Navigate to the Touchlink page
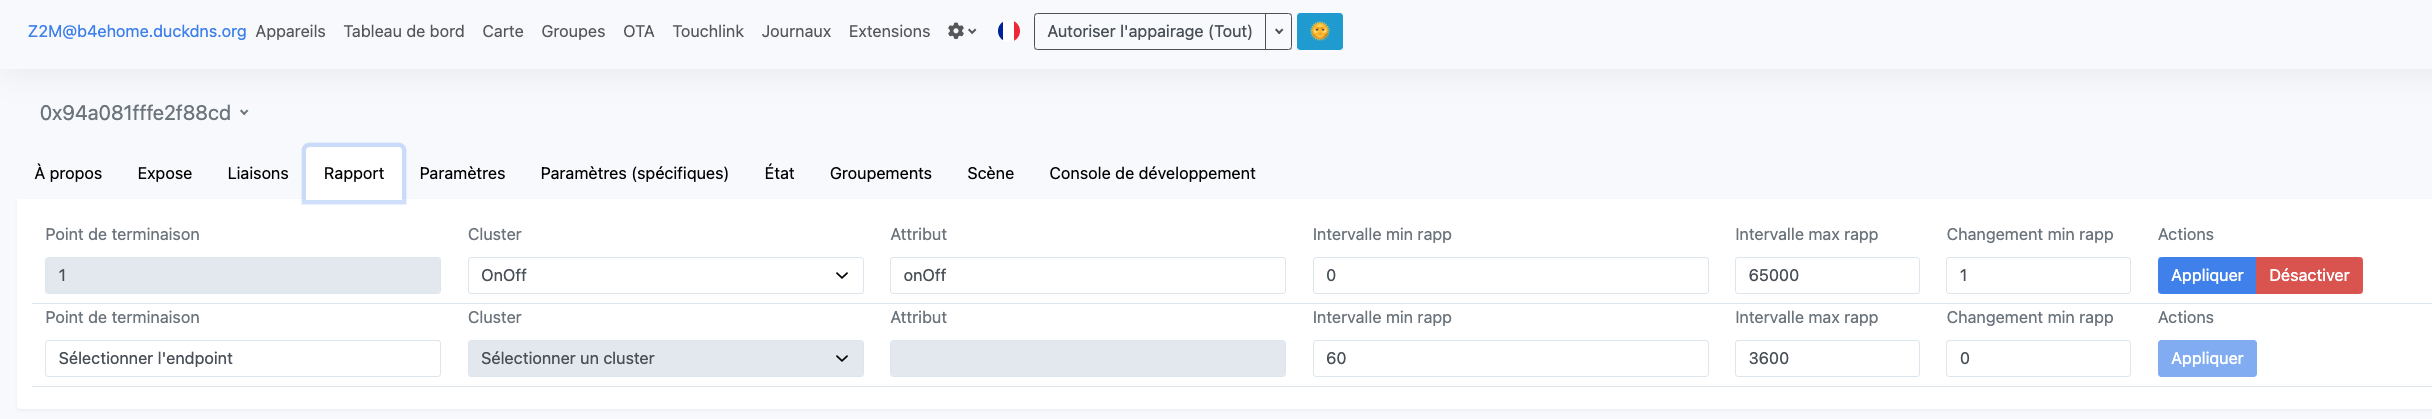The width and height of the screenshot is (2432, 419). 708,31
